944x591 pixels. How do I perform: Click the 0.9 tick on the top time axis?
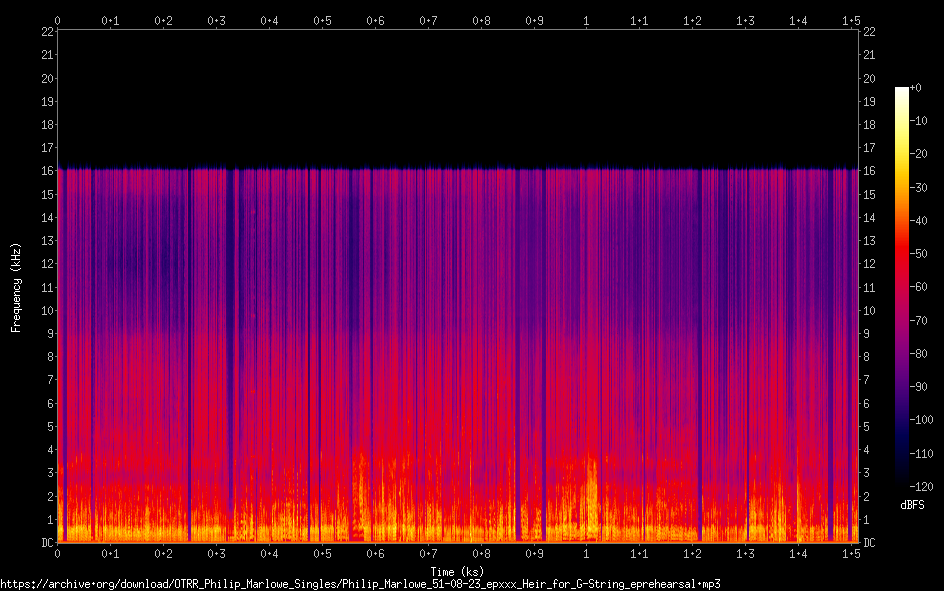tap(534, 20)
